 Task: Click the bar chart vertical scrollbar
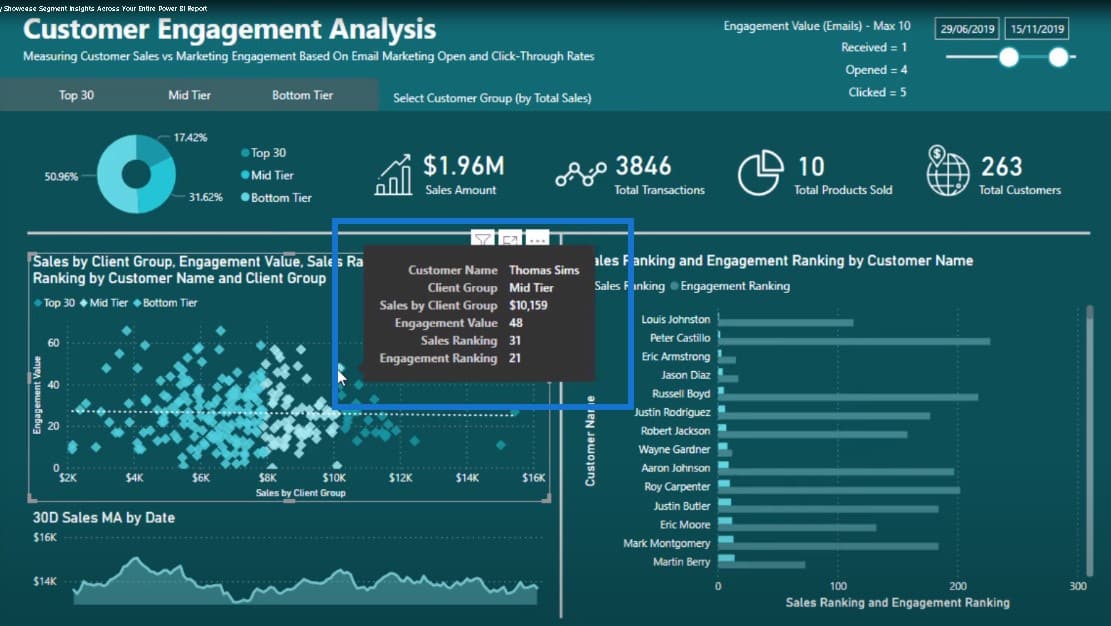pyautogui.click(x=1089, y=440)
